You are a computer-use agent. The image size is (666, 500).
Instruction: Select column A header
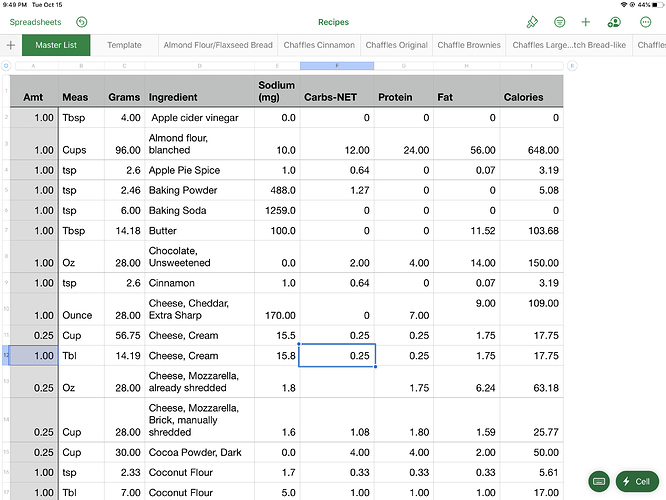[34, 66]
